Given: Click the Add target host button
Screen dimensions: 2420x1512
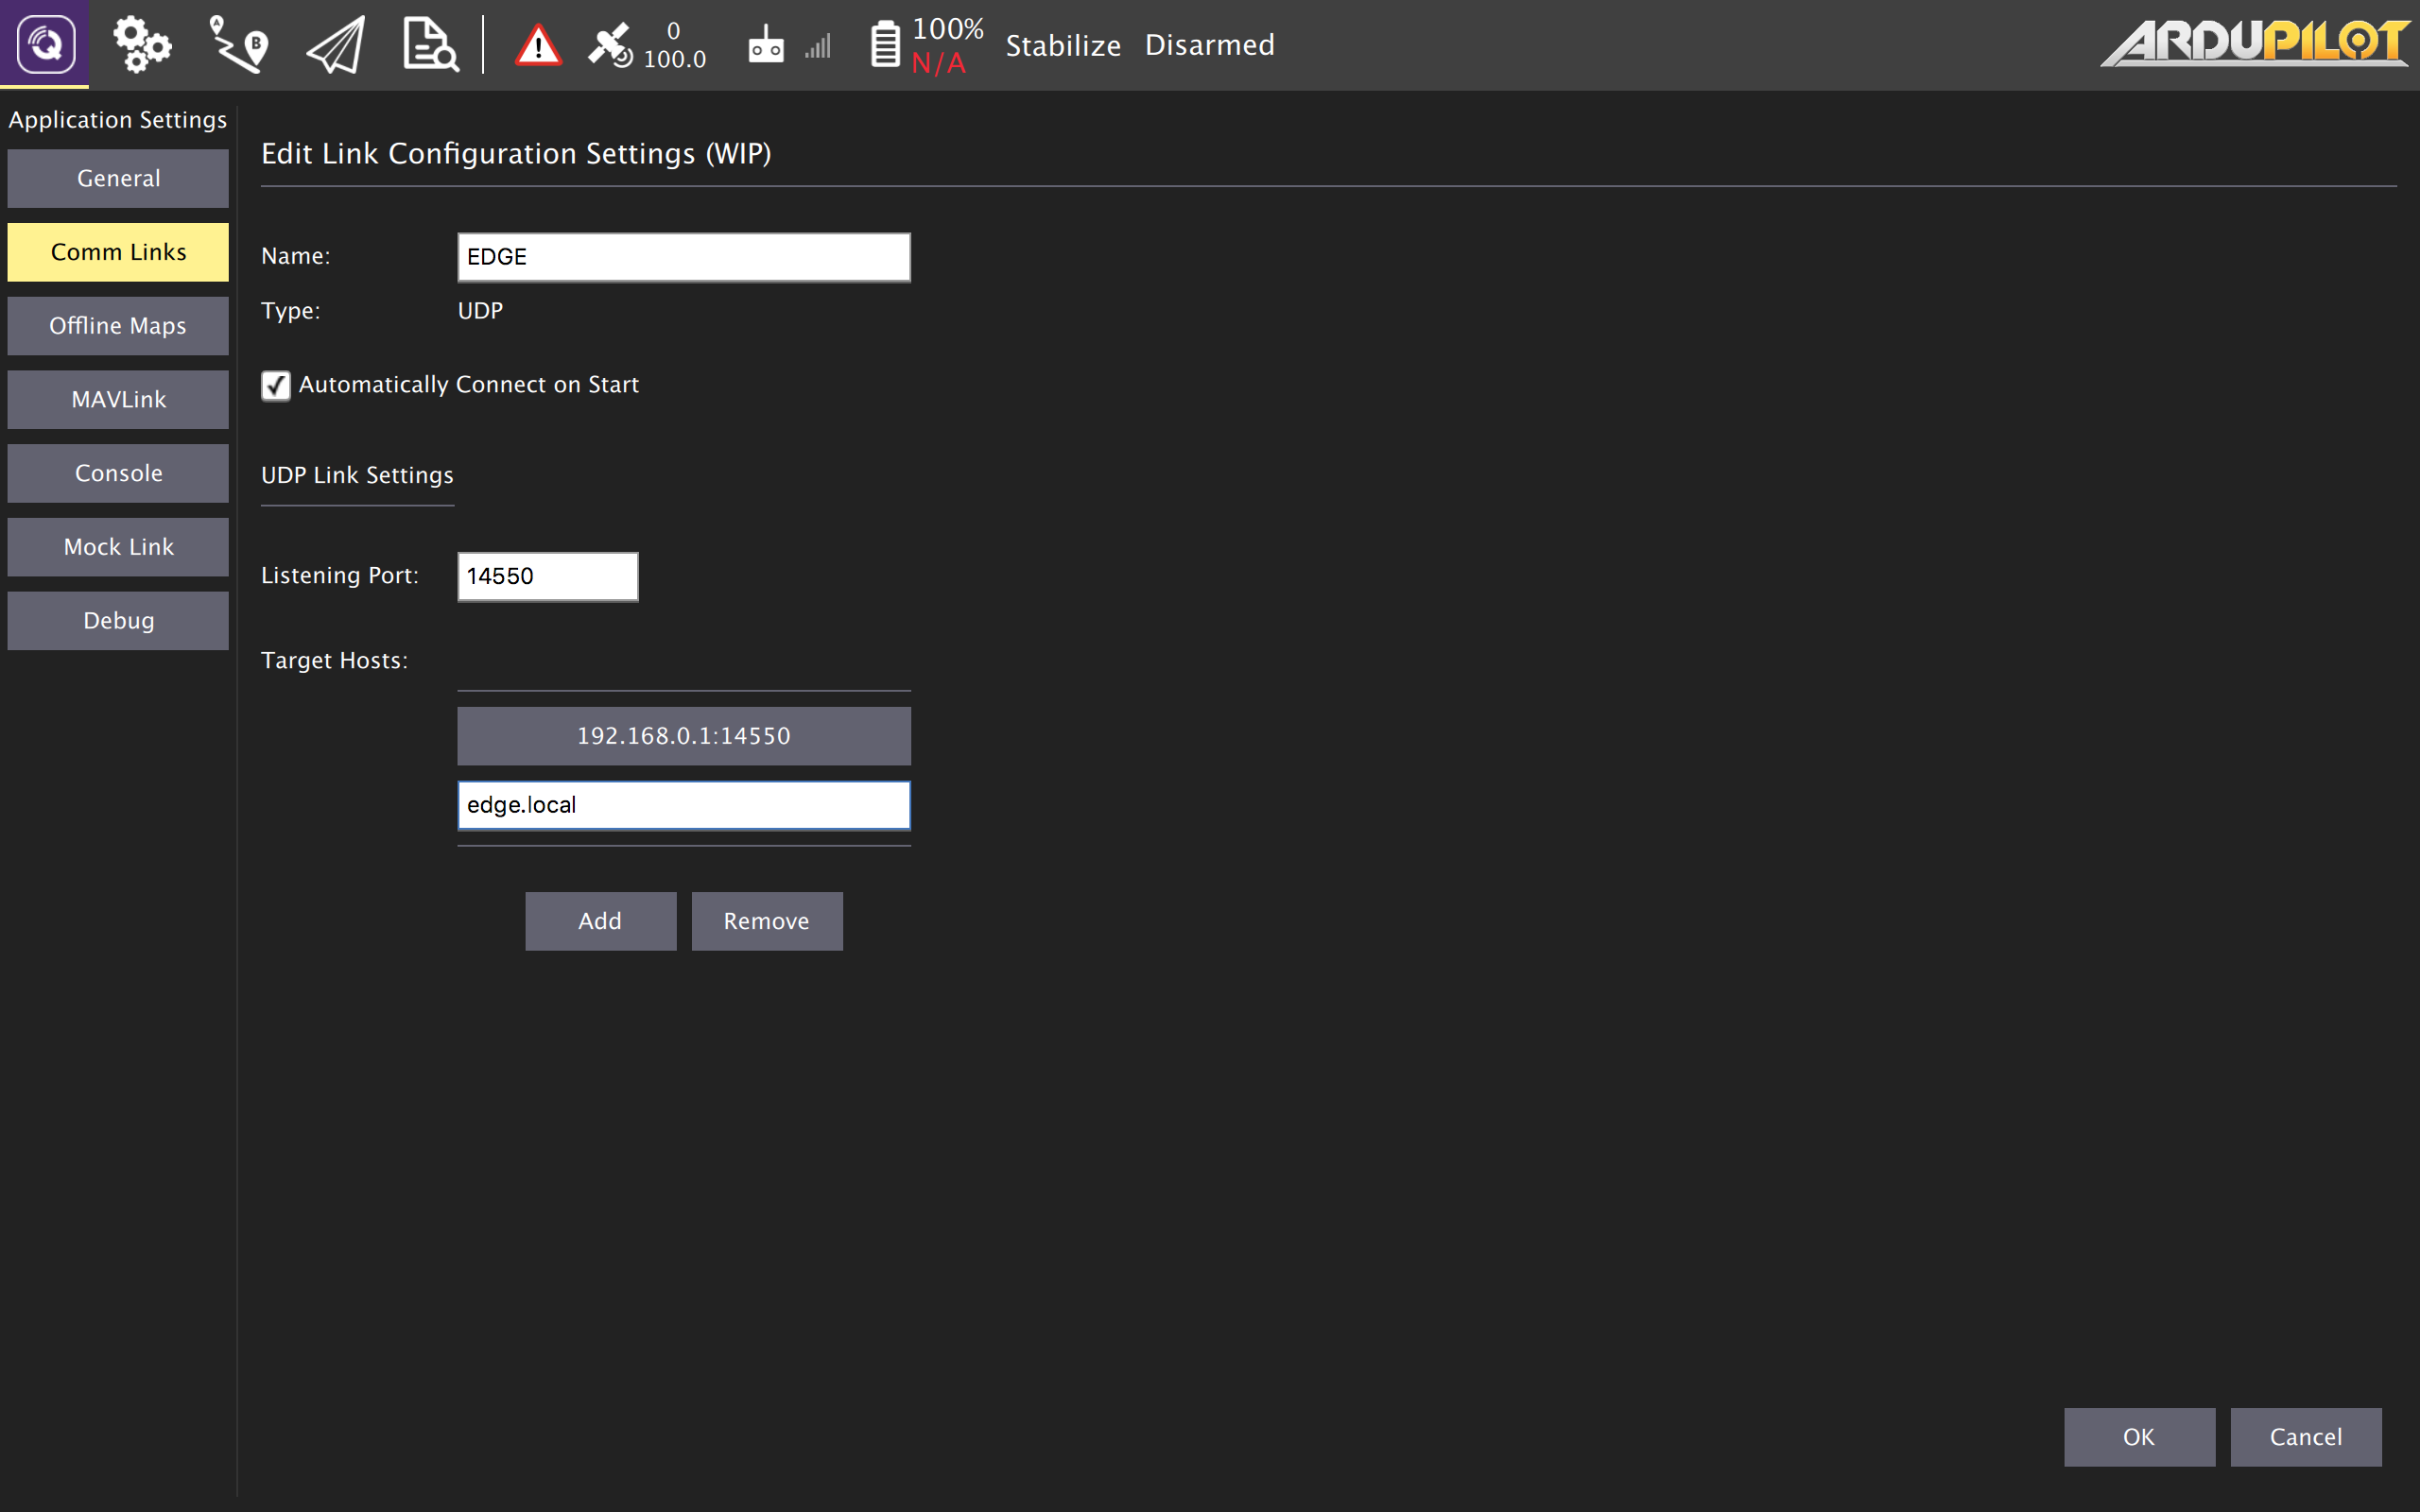Looking at the screenshot, I should tap(600, 921).
